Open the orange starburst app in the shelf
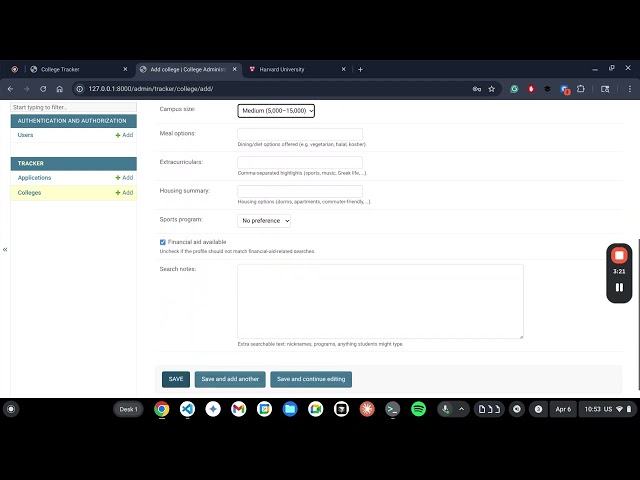The image size is (640, 480). click(x=367, y=409)
